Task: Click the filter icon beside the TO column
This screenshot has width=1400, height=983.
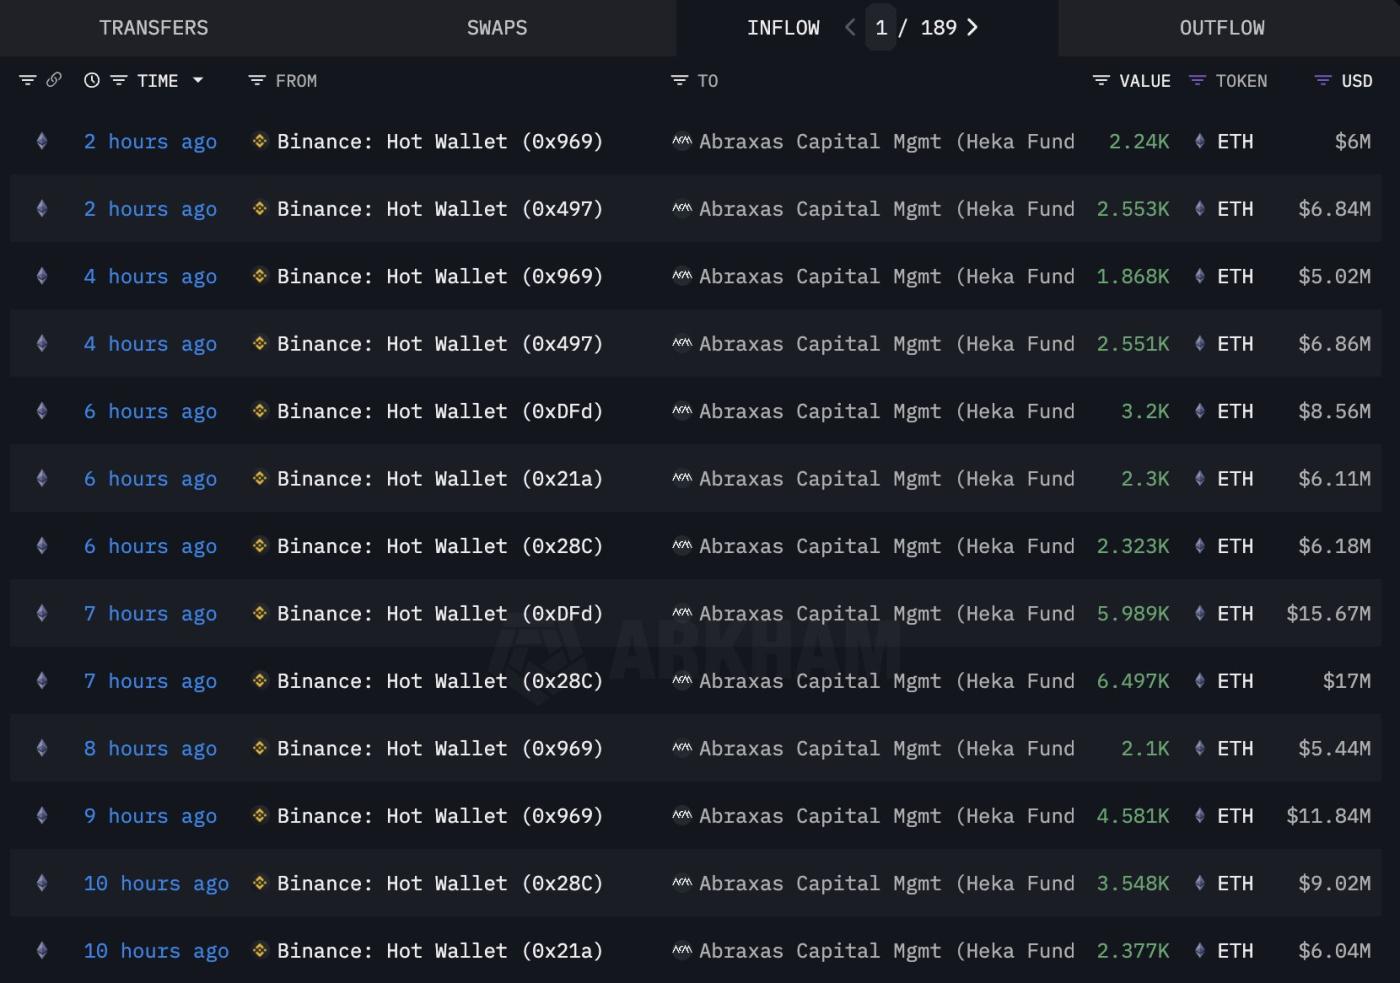Action: click(678, 80)
